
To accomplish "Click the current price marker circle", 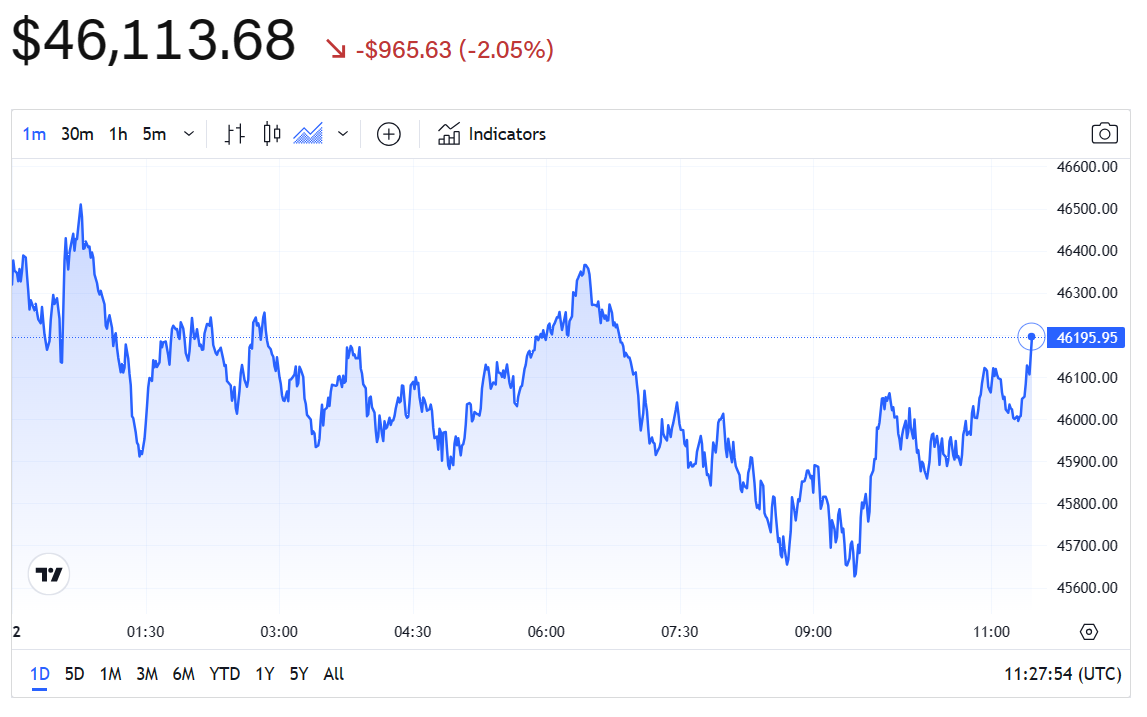I will (x=1031, y=337).
